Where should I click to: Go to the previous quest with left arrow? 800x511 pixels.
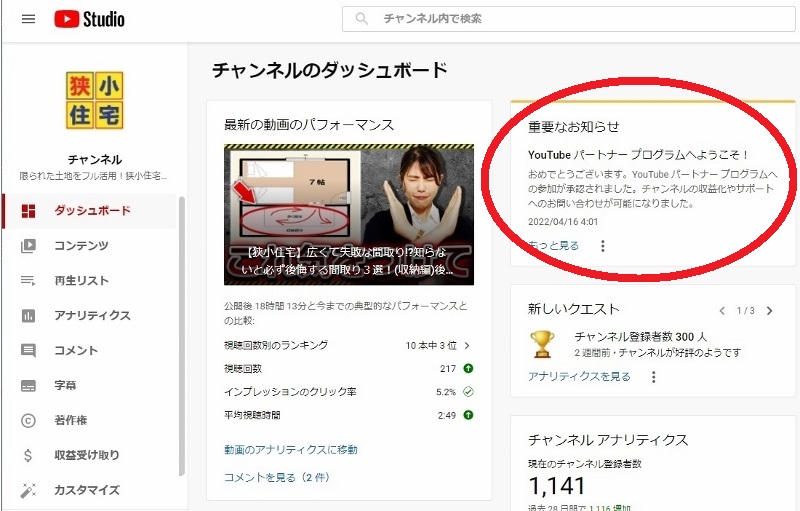tap(722, 311)
